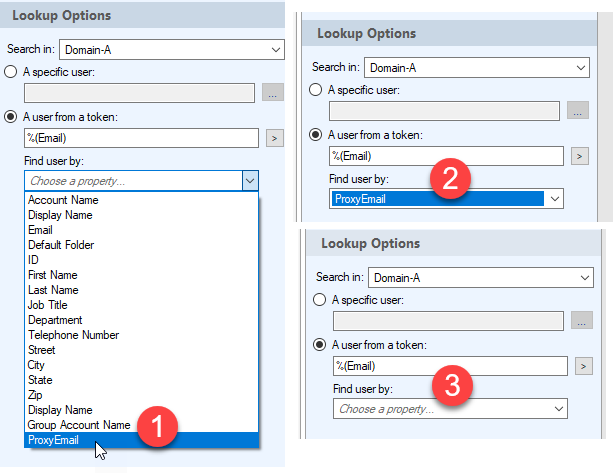Click the red step 1 badge
613x473 pixels.
[157, 427]
